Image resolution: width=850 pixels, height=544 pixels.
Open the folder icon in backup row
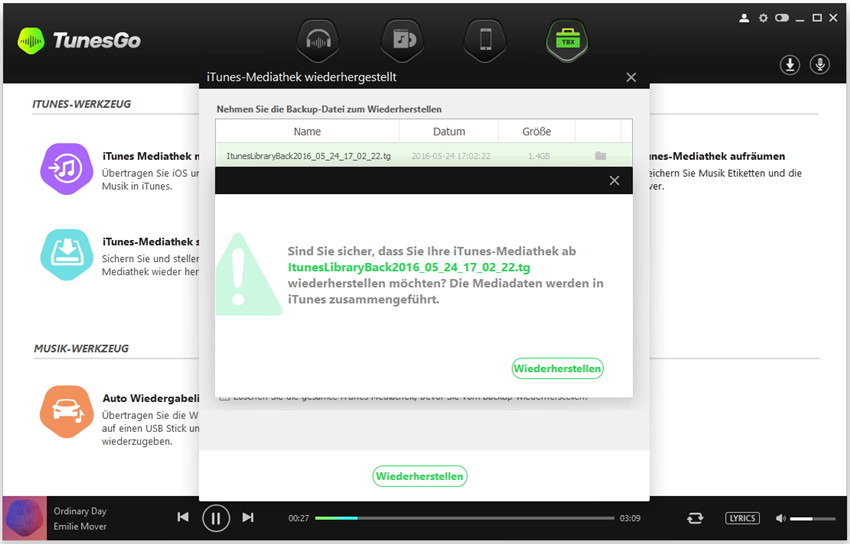pos(600,156)
